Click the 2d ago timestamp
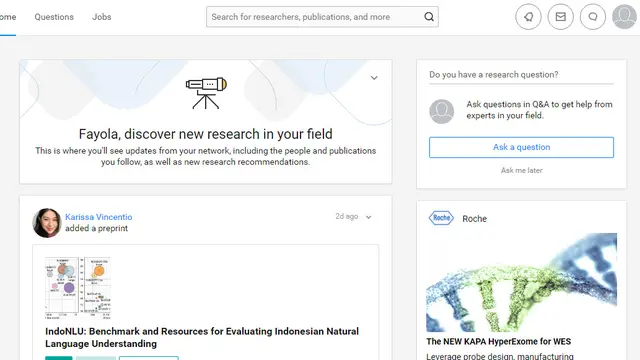 (x=347, y=216)
